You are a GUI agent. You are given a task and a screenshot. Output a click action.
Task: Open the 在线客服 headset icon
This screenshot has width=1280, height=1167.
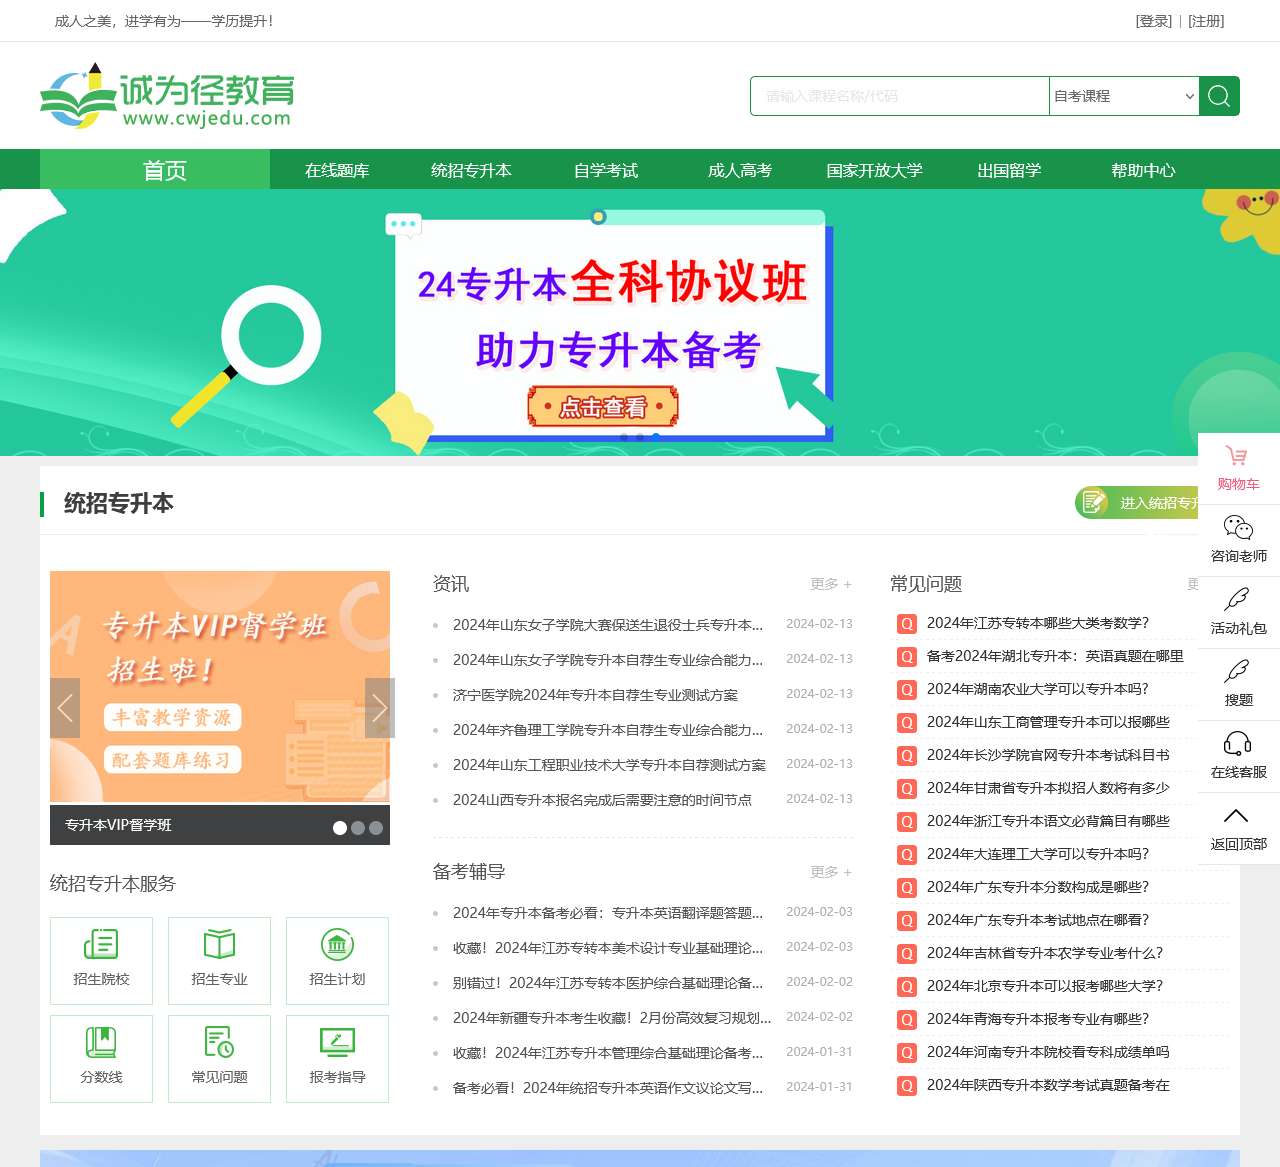tap(1238, 744)
